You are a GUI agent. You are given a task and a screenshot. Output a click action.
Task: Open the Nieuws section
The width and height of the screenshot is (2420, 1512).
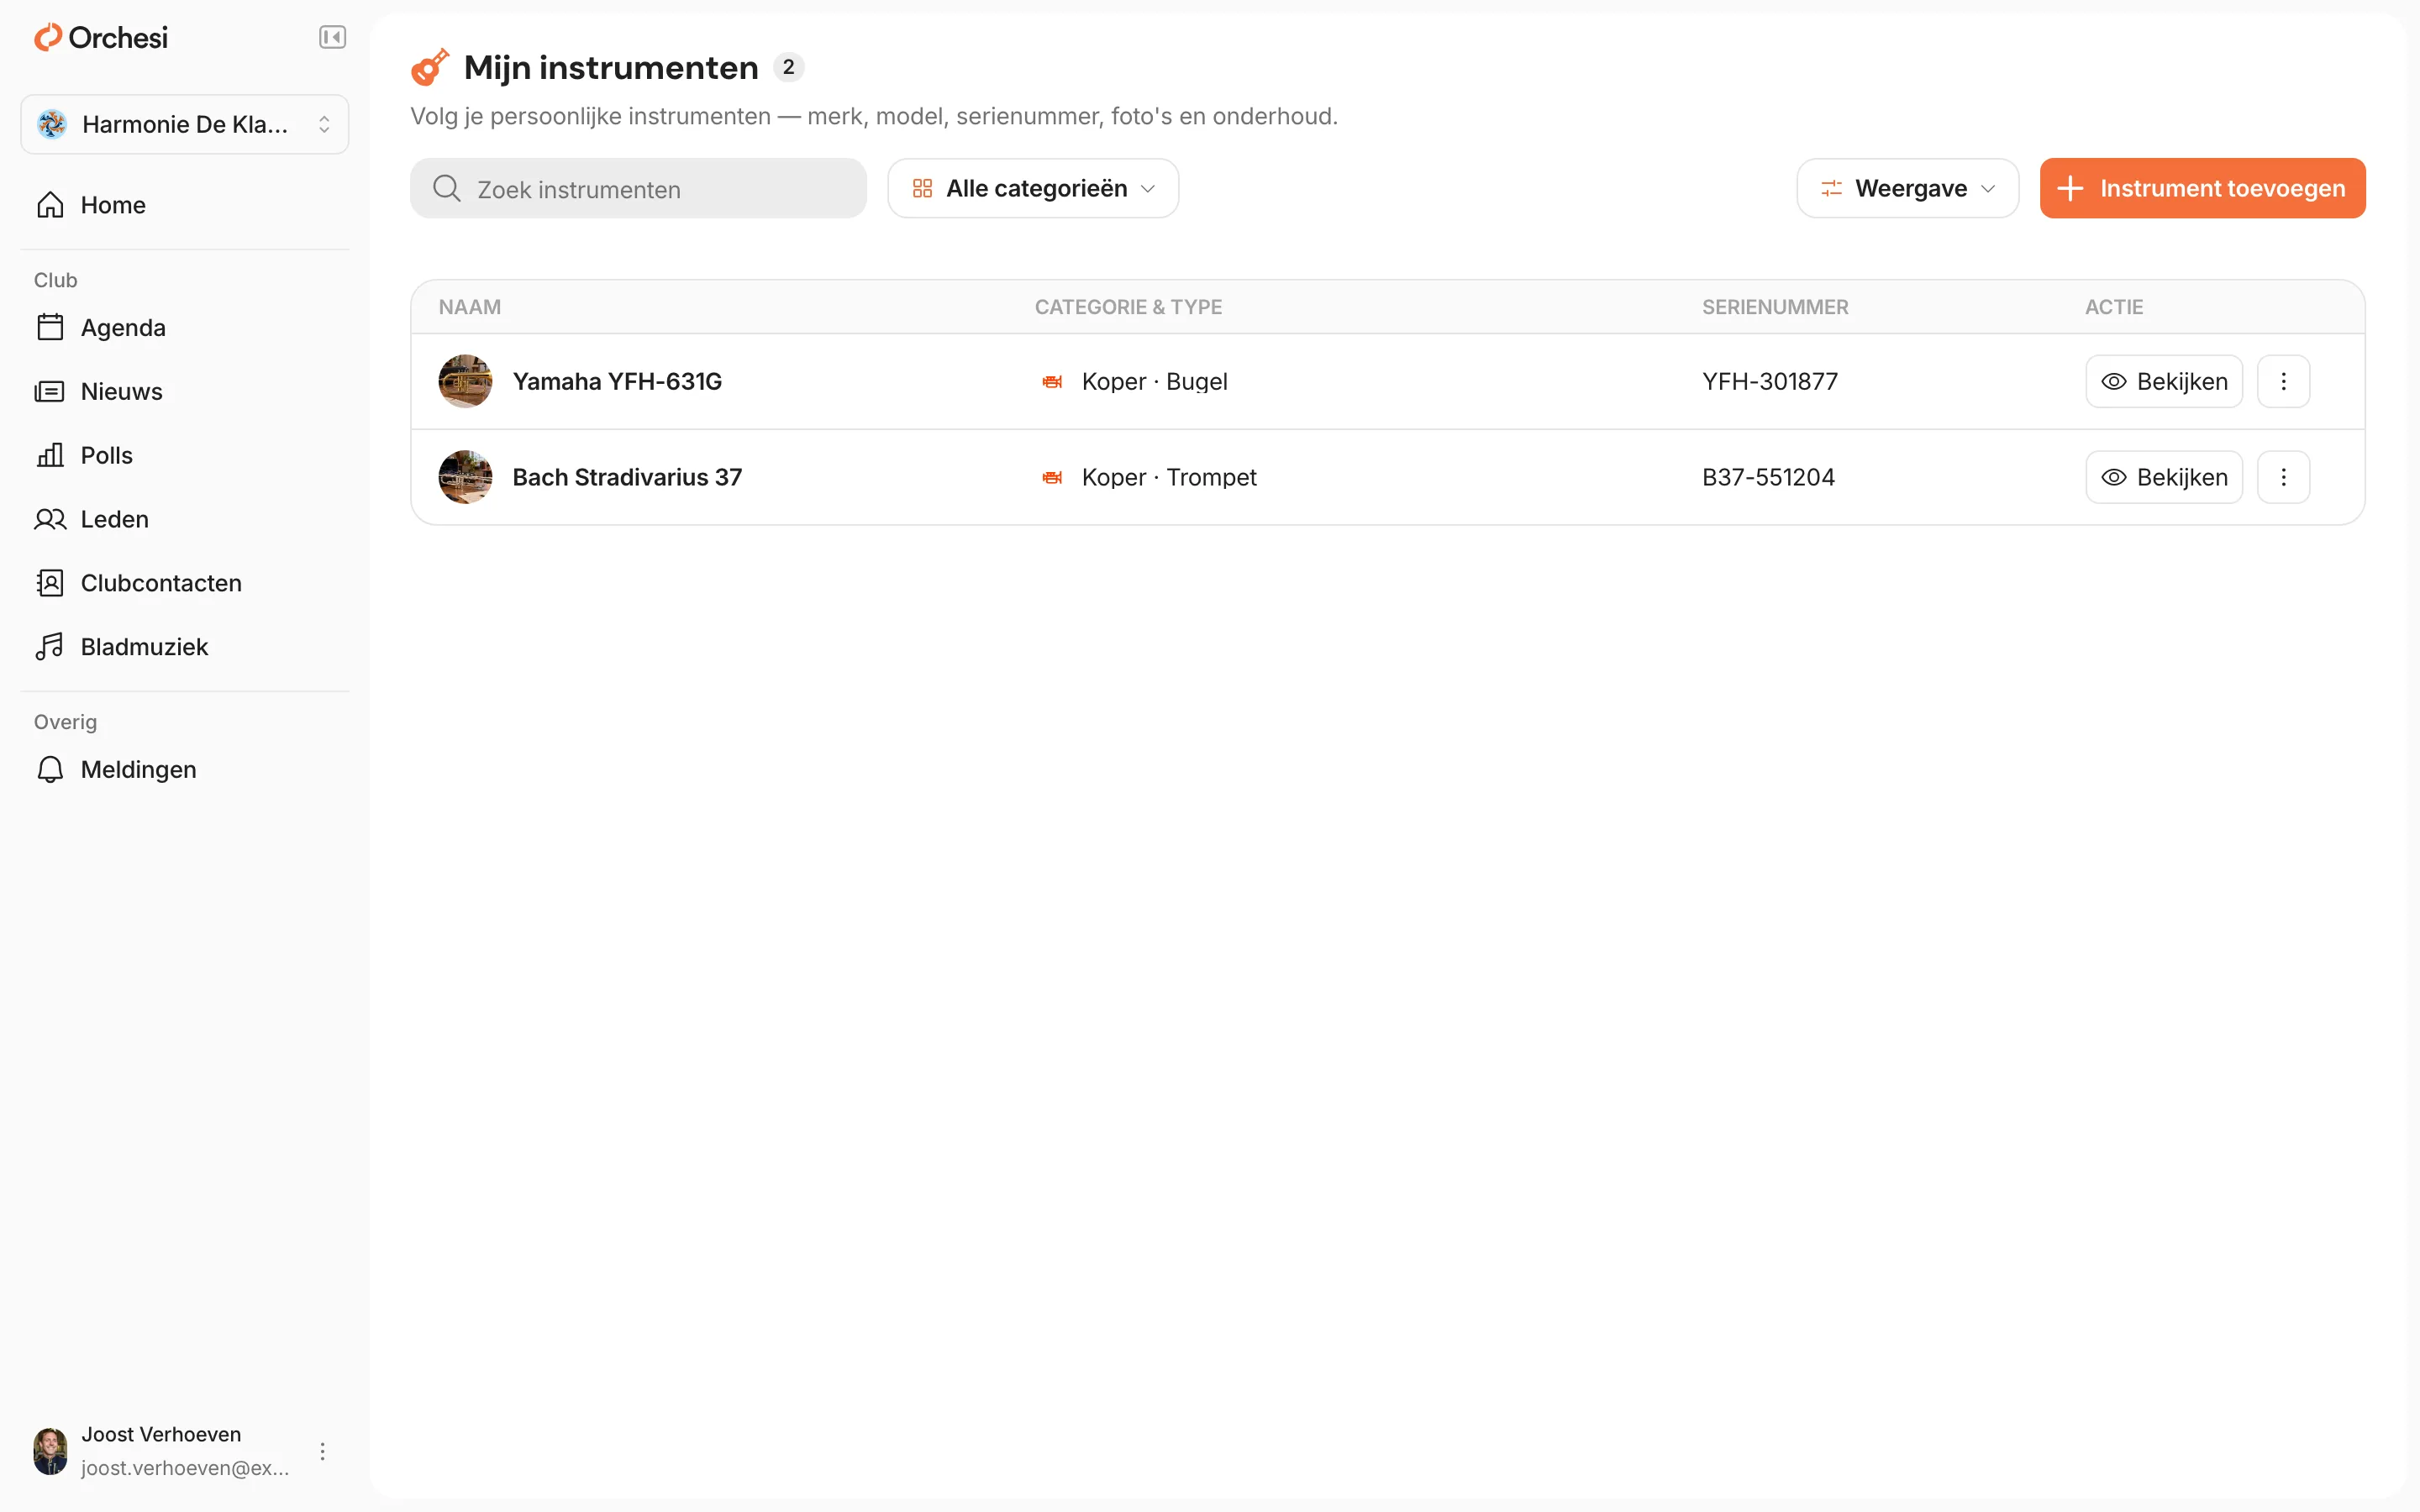click(x=185, y=391)
